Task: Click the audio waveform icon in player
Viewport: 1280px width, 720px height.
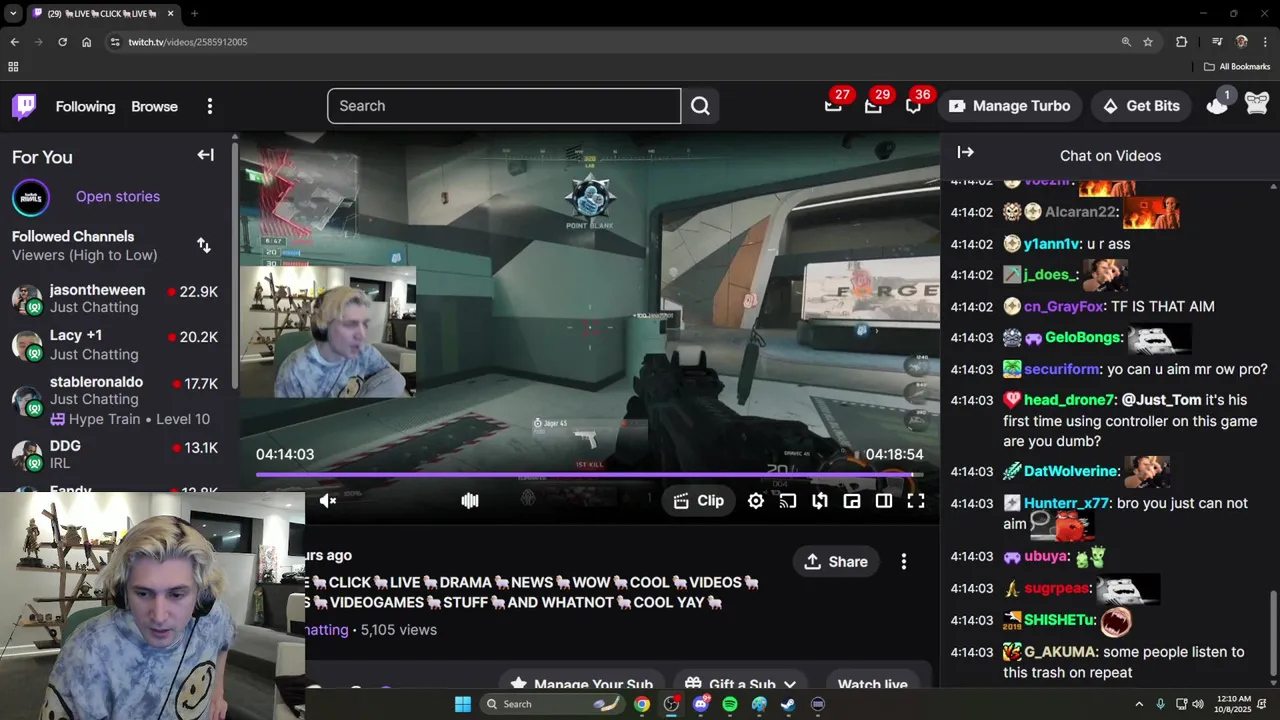Action: point(470,501)
